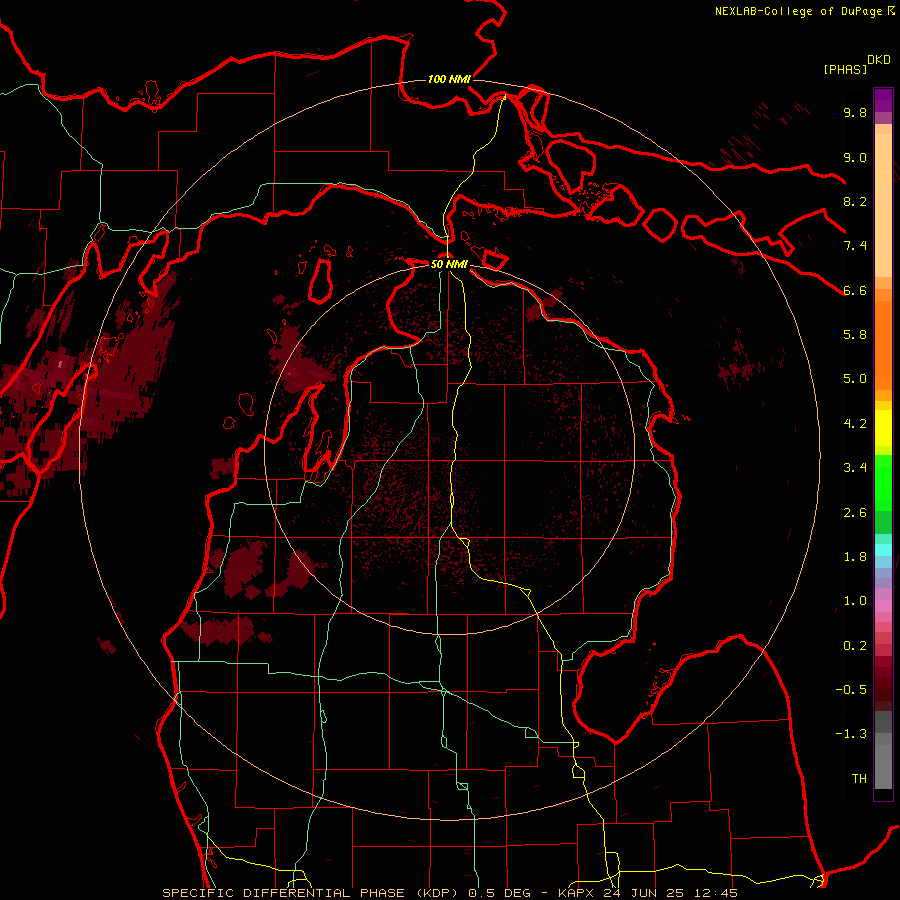The width and height of the screenshot is (900, 900).
Task: Pick the cyan color bar segment
Action: coord(883,550)
